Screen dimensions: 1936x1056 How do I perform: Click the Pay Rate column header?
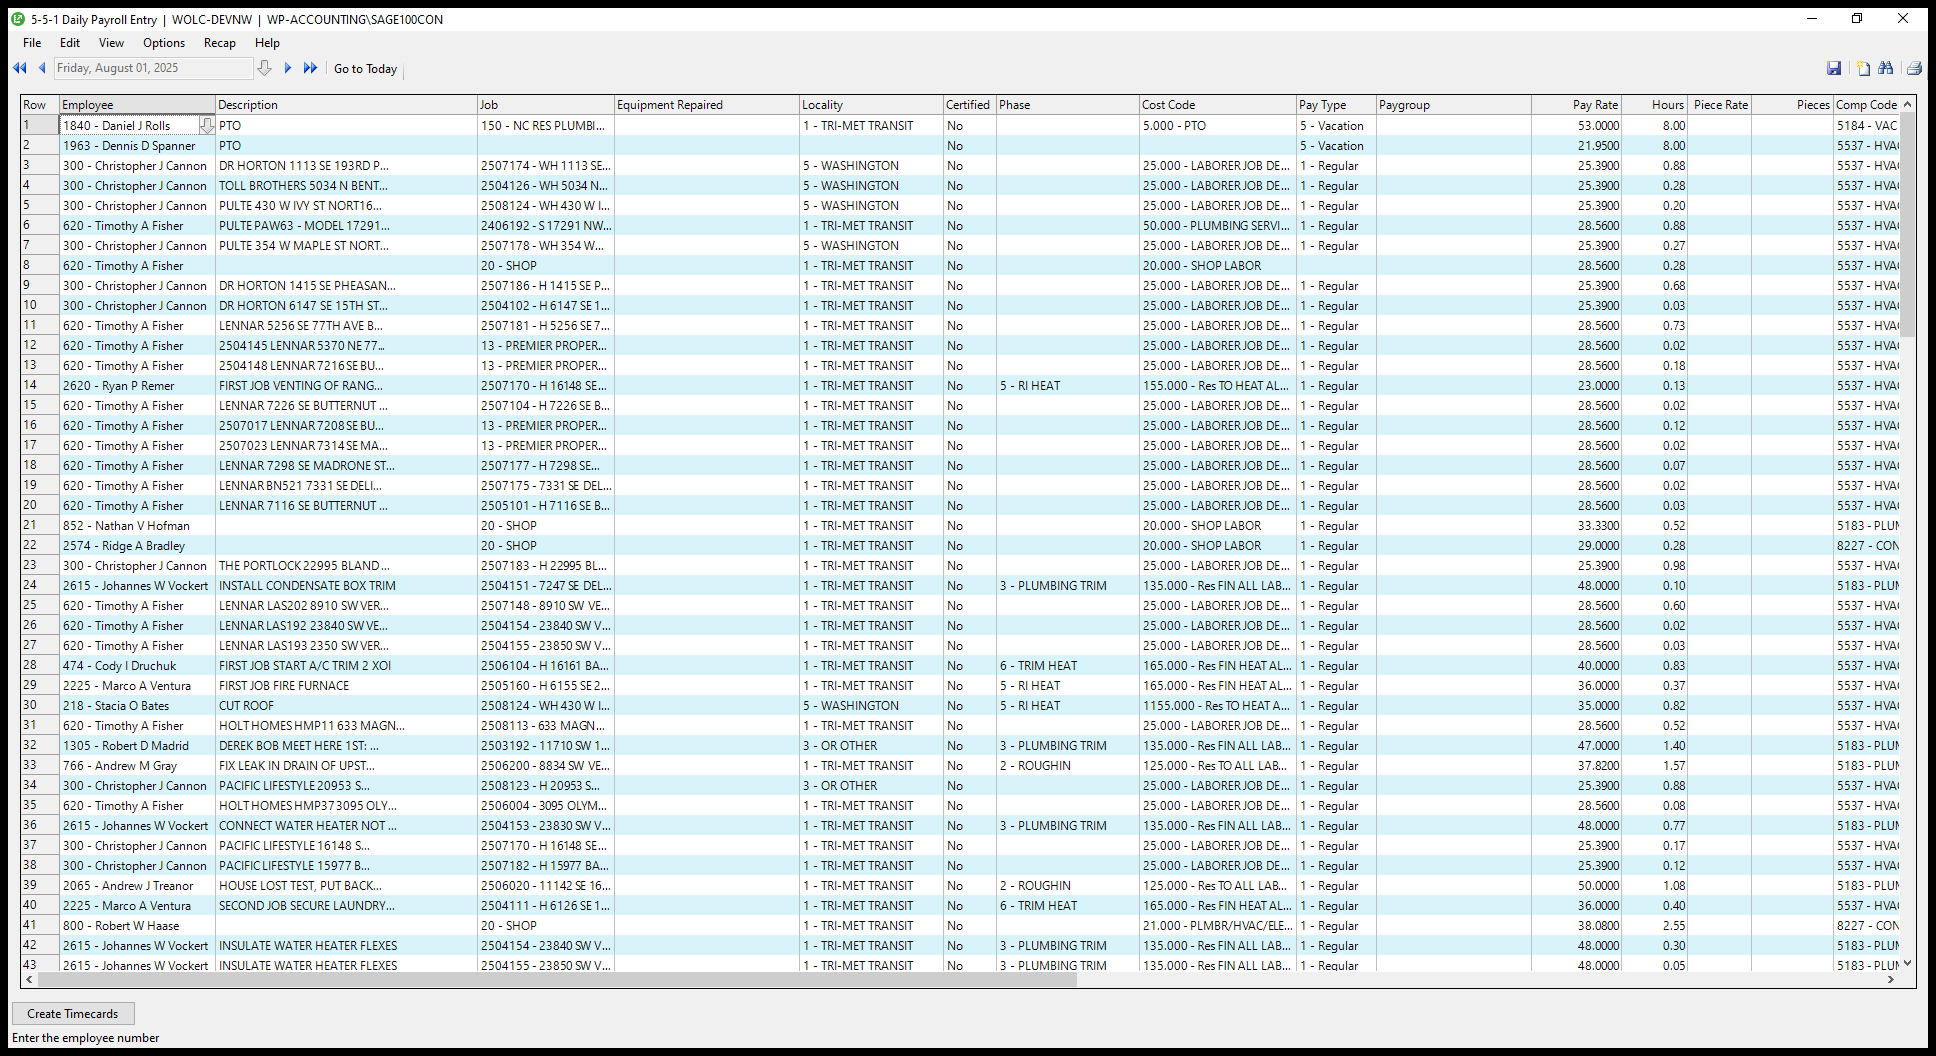(x=1594, y=105)
